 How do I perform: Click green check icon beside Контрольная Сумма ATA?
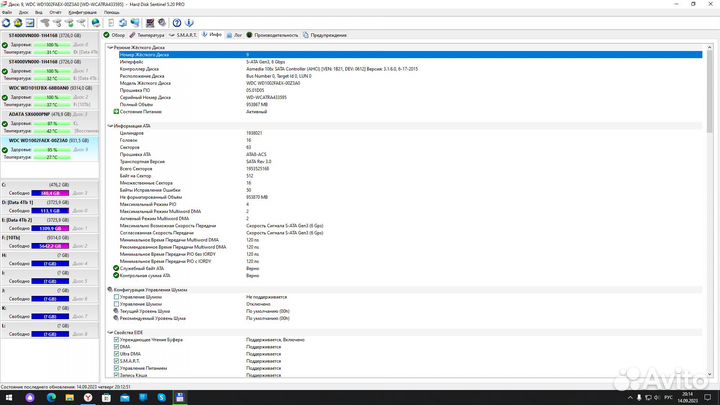coord(116,276)
